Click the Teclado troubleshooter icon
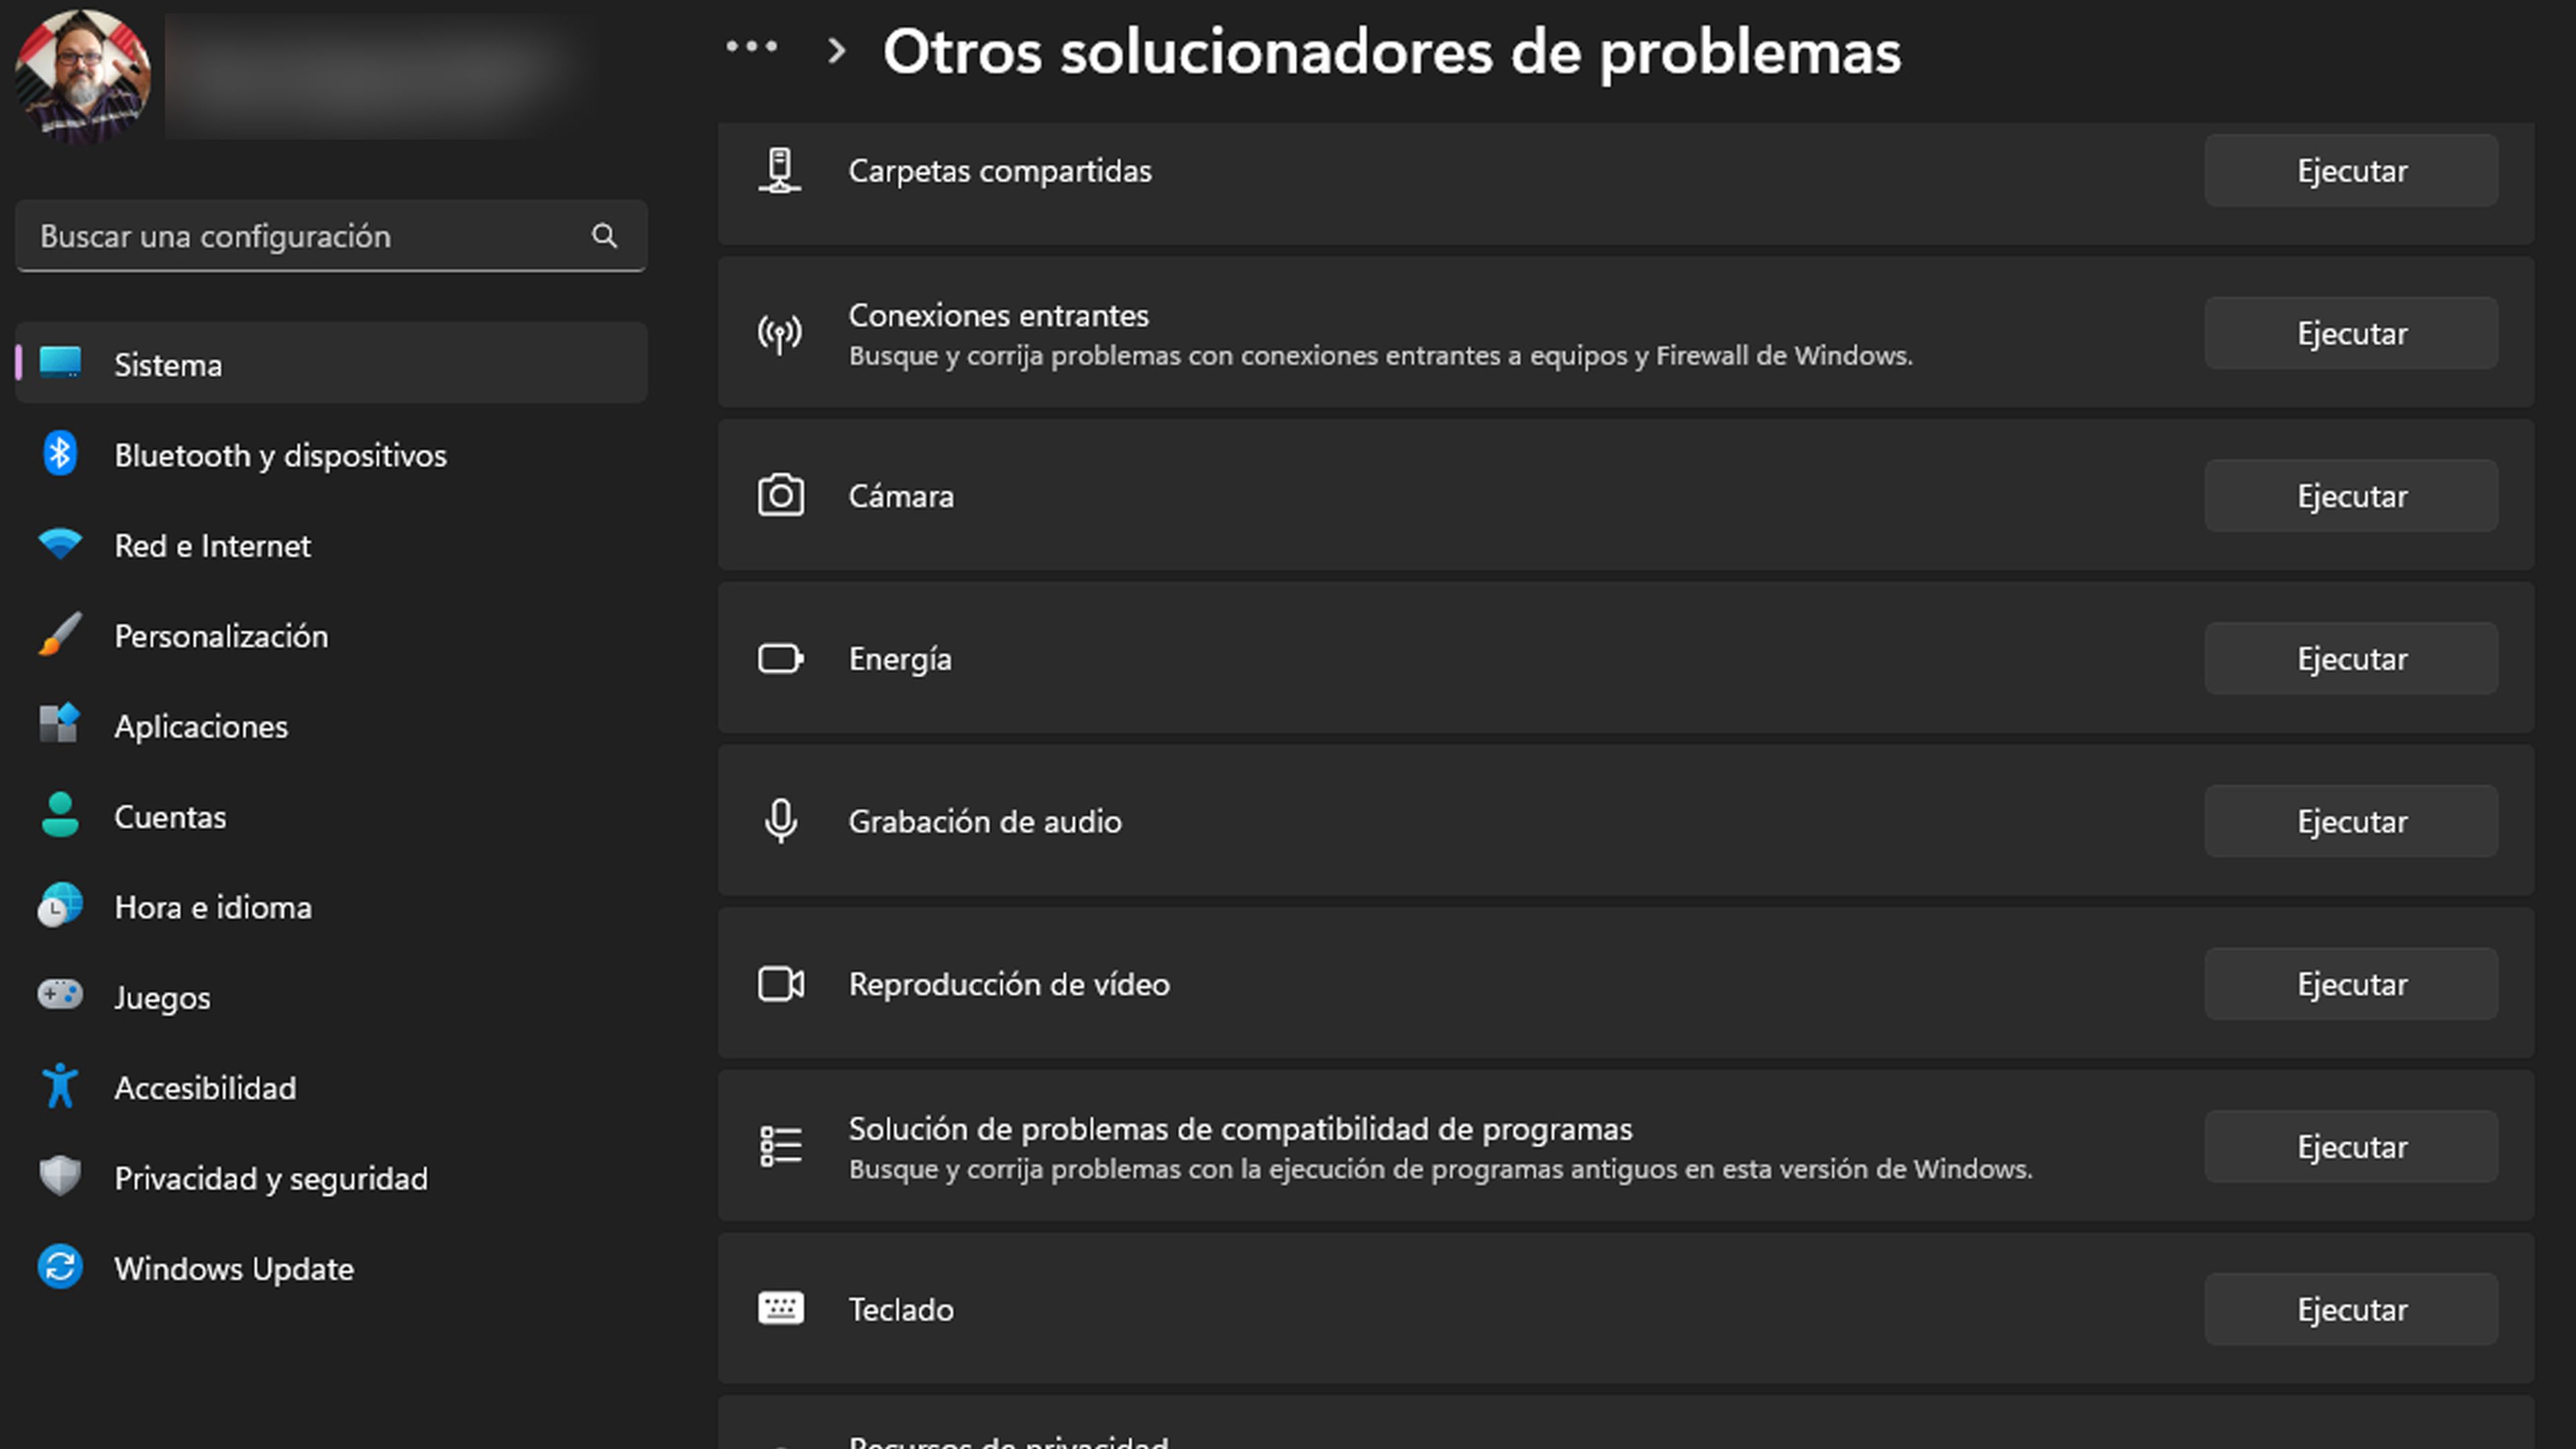Screen dimensions: 2576x1449 [780, 1307]
